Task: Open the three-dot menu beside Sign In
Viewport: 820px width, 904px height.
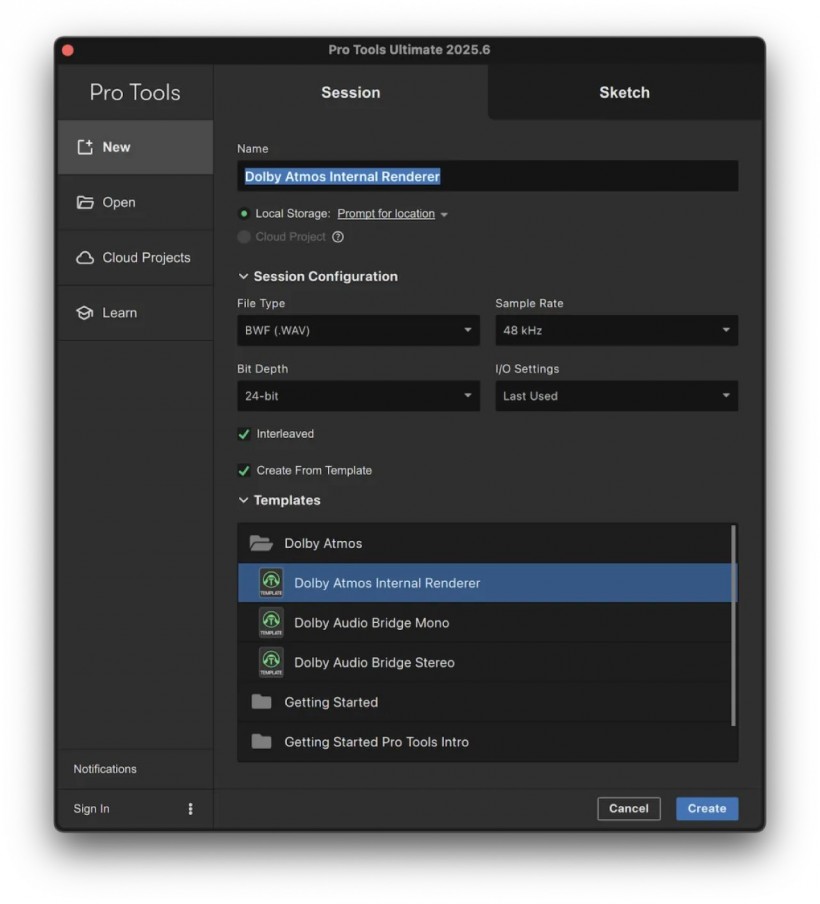Action: [x=190, y=809]
